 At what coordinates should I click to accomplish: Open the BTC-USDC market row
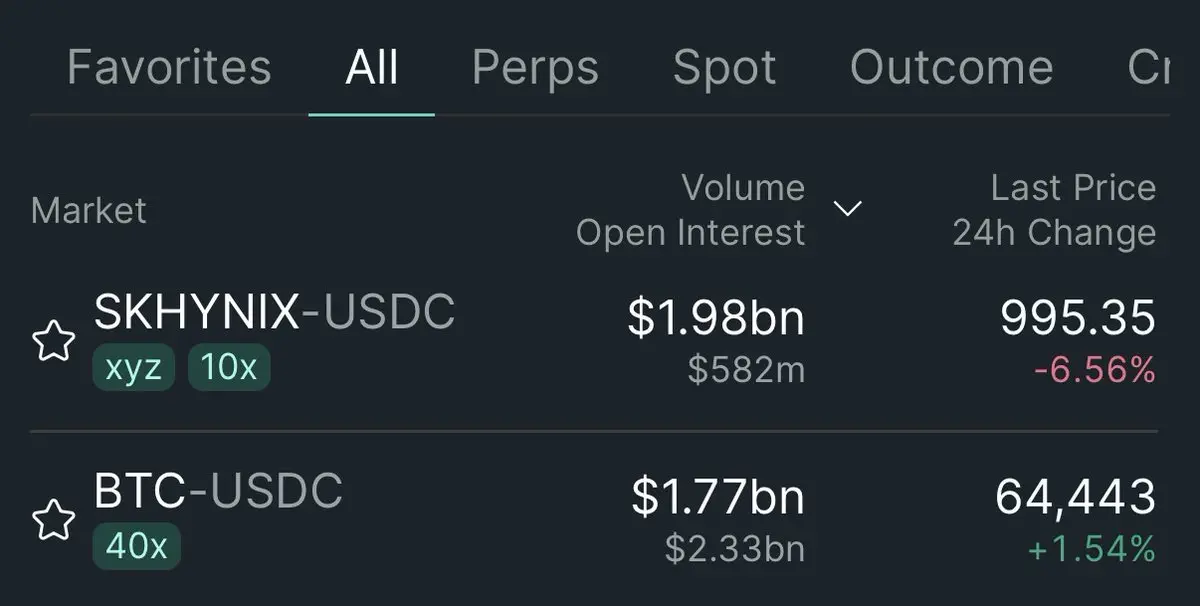point(600,520)
